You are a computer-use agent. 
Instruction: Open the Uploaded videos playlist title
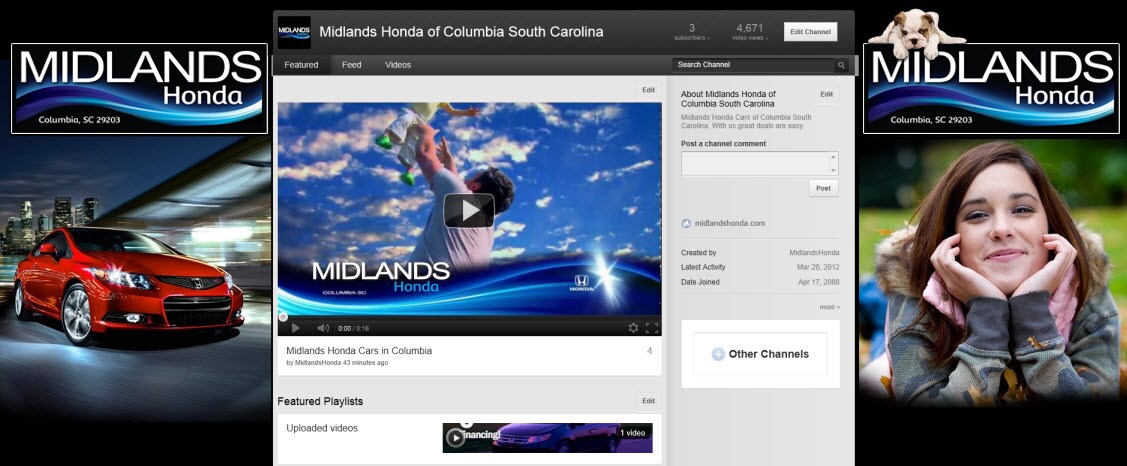[x=322, y=428]
